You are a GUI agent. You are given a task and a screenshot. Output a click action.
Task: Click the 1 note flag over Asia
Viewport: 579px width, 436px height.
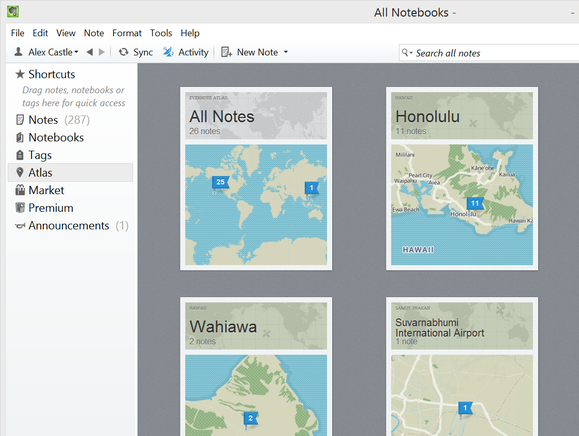point(311,188)
